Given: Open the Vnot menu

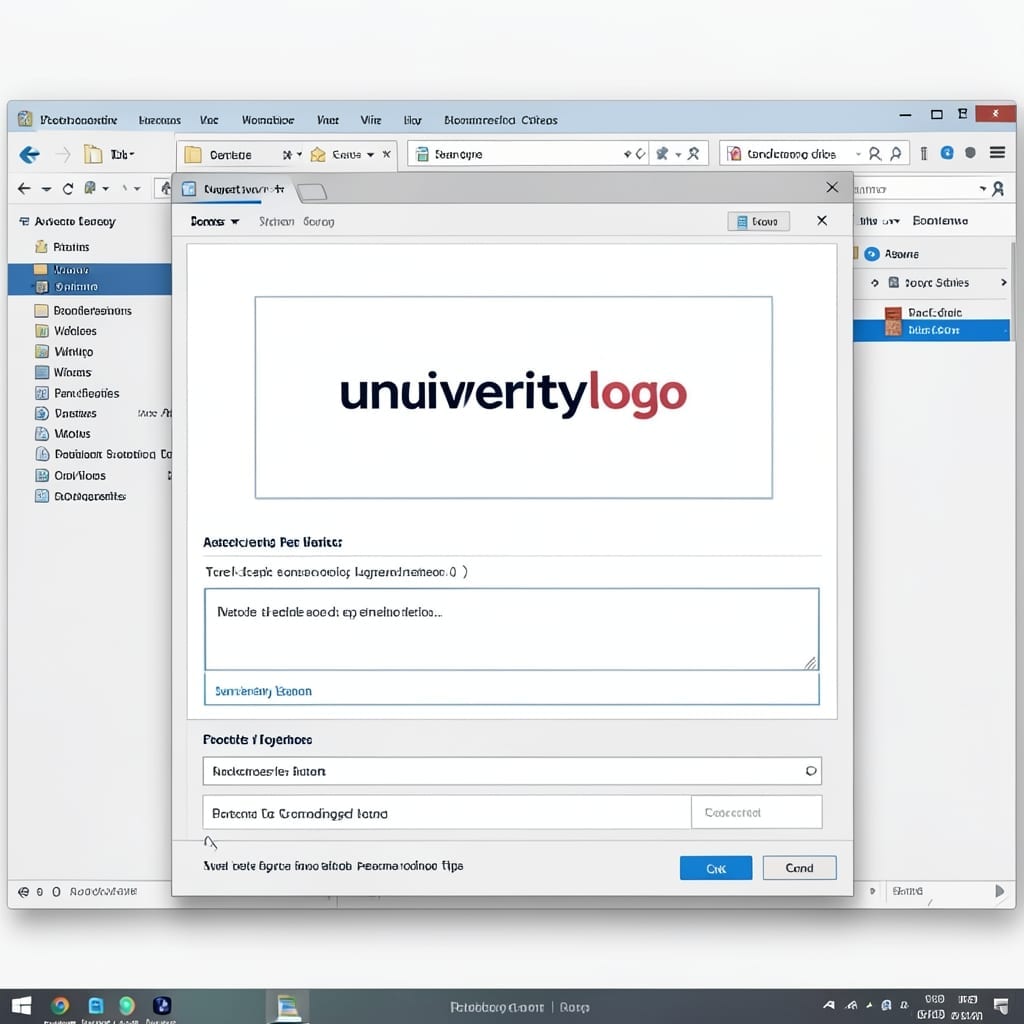Looking at the screenshot, I should point(328,120).
